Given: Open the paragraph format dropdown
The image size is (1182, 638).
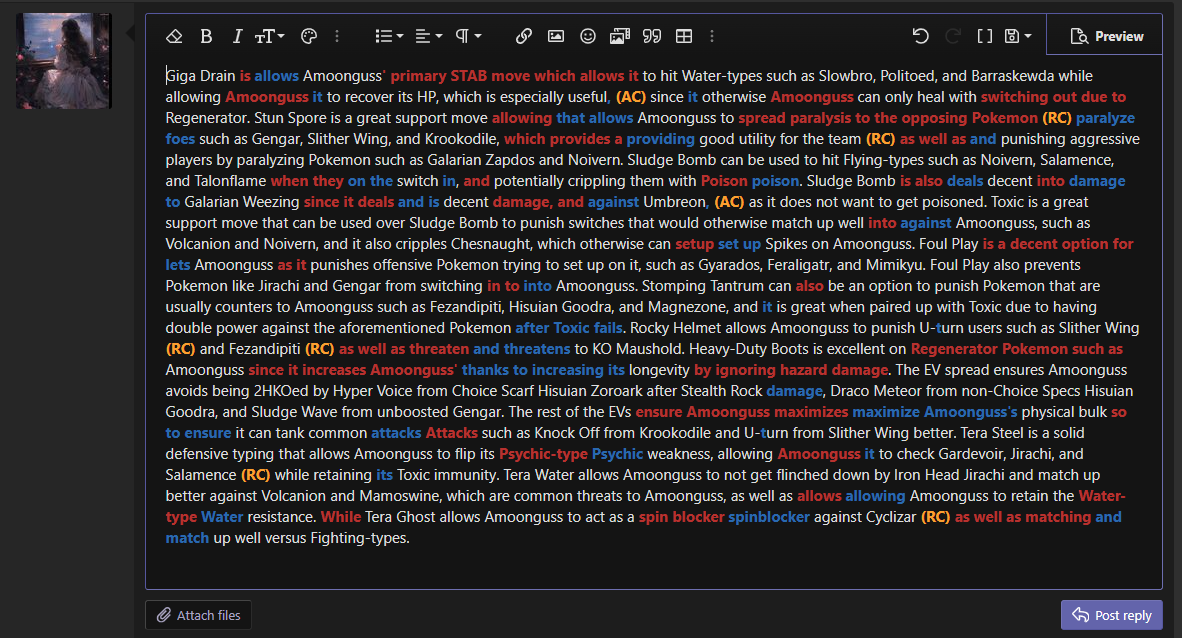Looking at the screenshot, I should point(468,36).
